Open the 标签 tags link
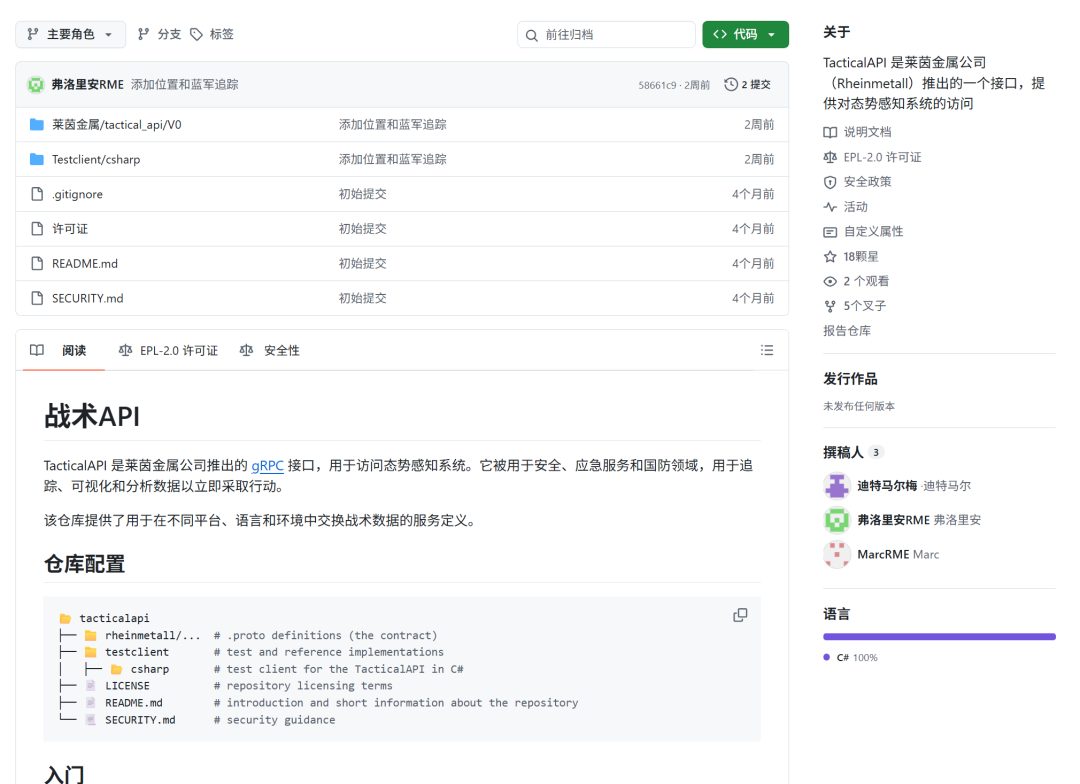Screen dimensions: 1080x784 tap(212, 34)
